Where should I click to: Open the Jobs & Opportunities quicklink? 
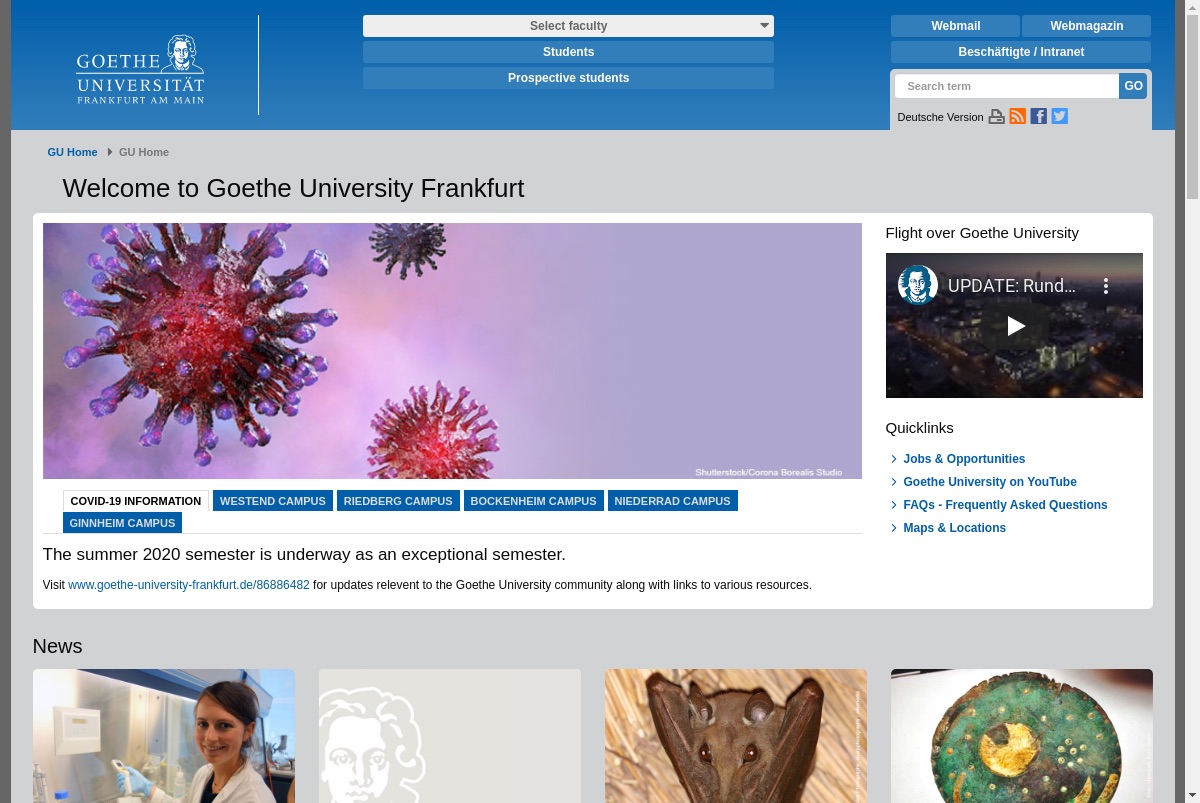(x=964, y=459)
